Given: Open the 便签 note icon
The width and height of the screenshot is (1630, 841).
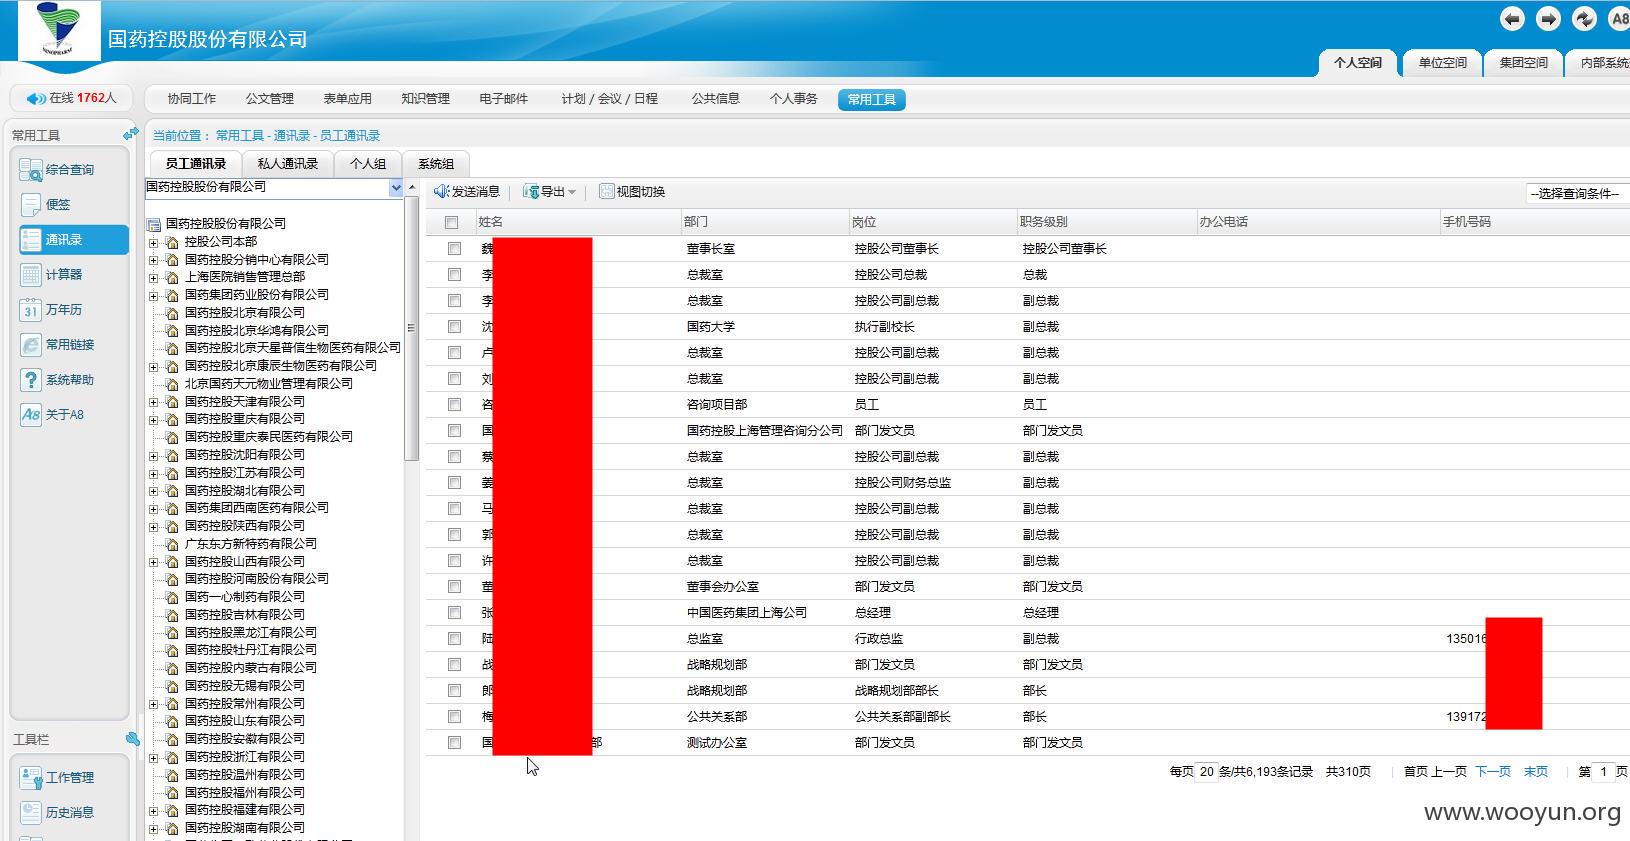Looking at the screenshot, I should coord(31,205).
